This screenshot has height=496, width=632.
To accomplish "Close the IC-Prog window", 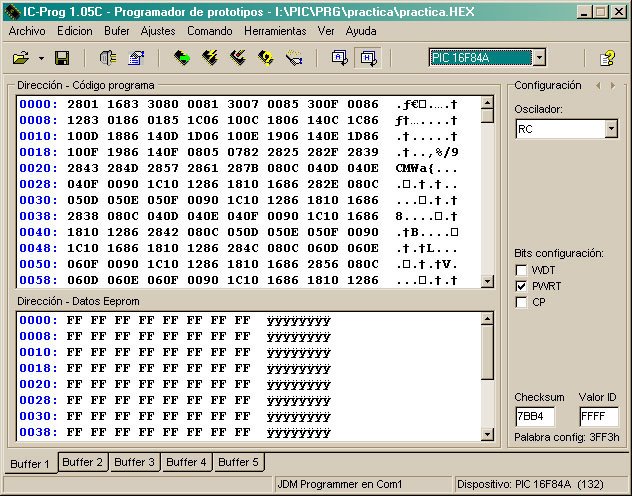I will click(x=619, y=12).
